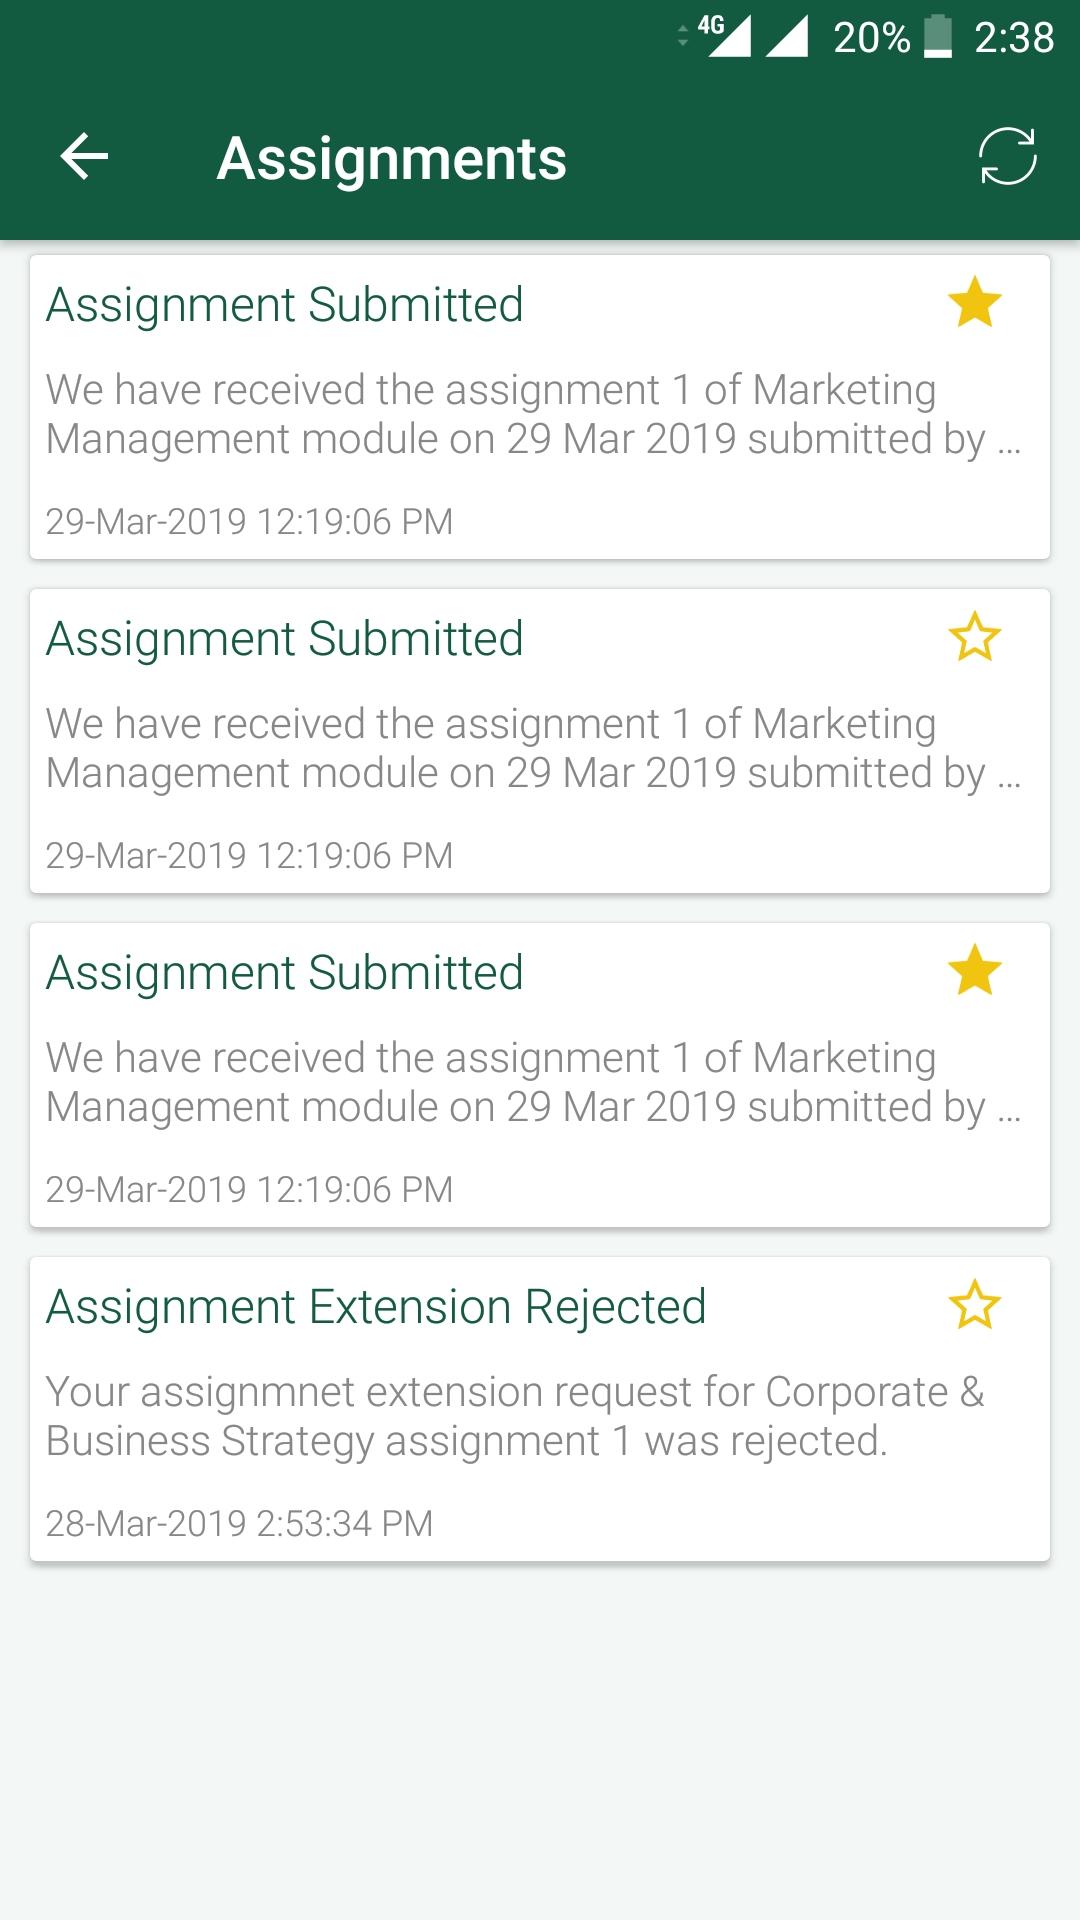Open the second Assignment Submitted title
The width and height of the screenshot is (1080, 1920).
click(285, 639)
